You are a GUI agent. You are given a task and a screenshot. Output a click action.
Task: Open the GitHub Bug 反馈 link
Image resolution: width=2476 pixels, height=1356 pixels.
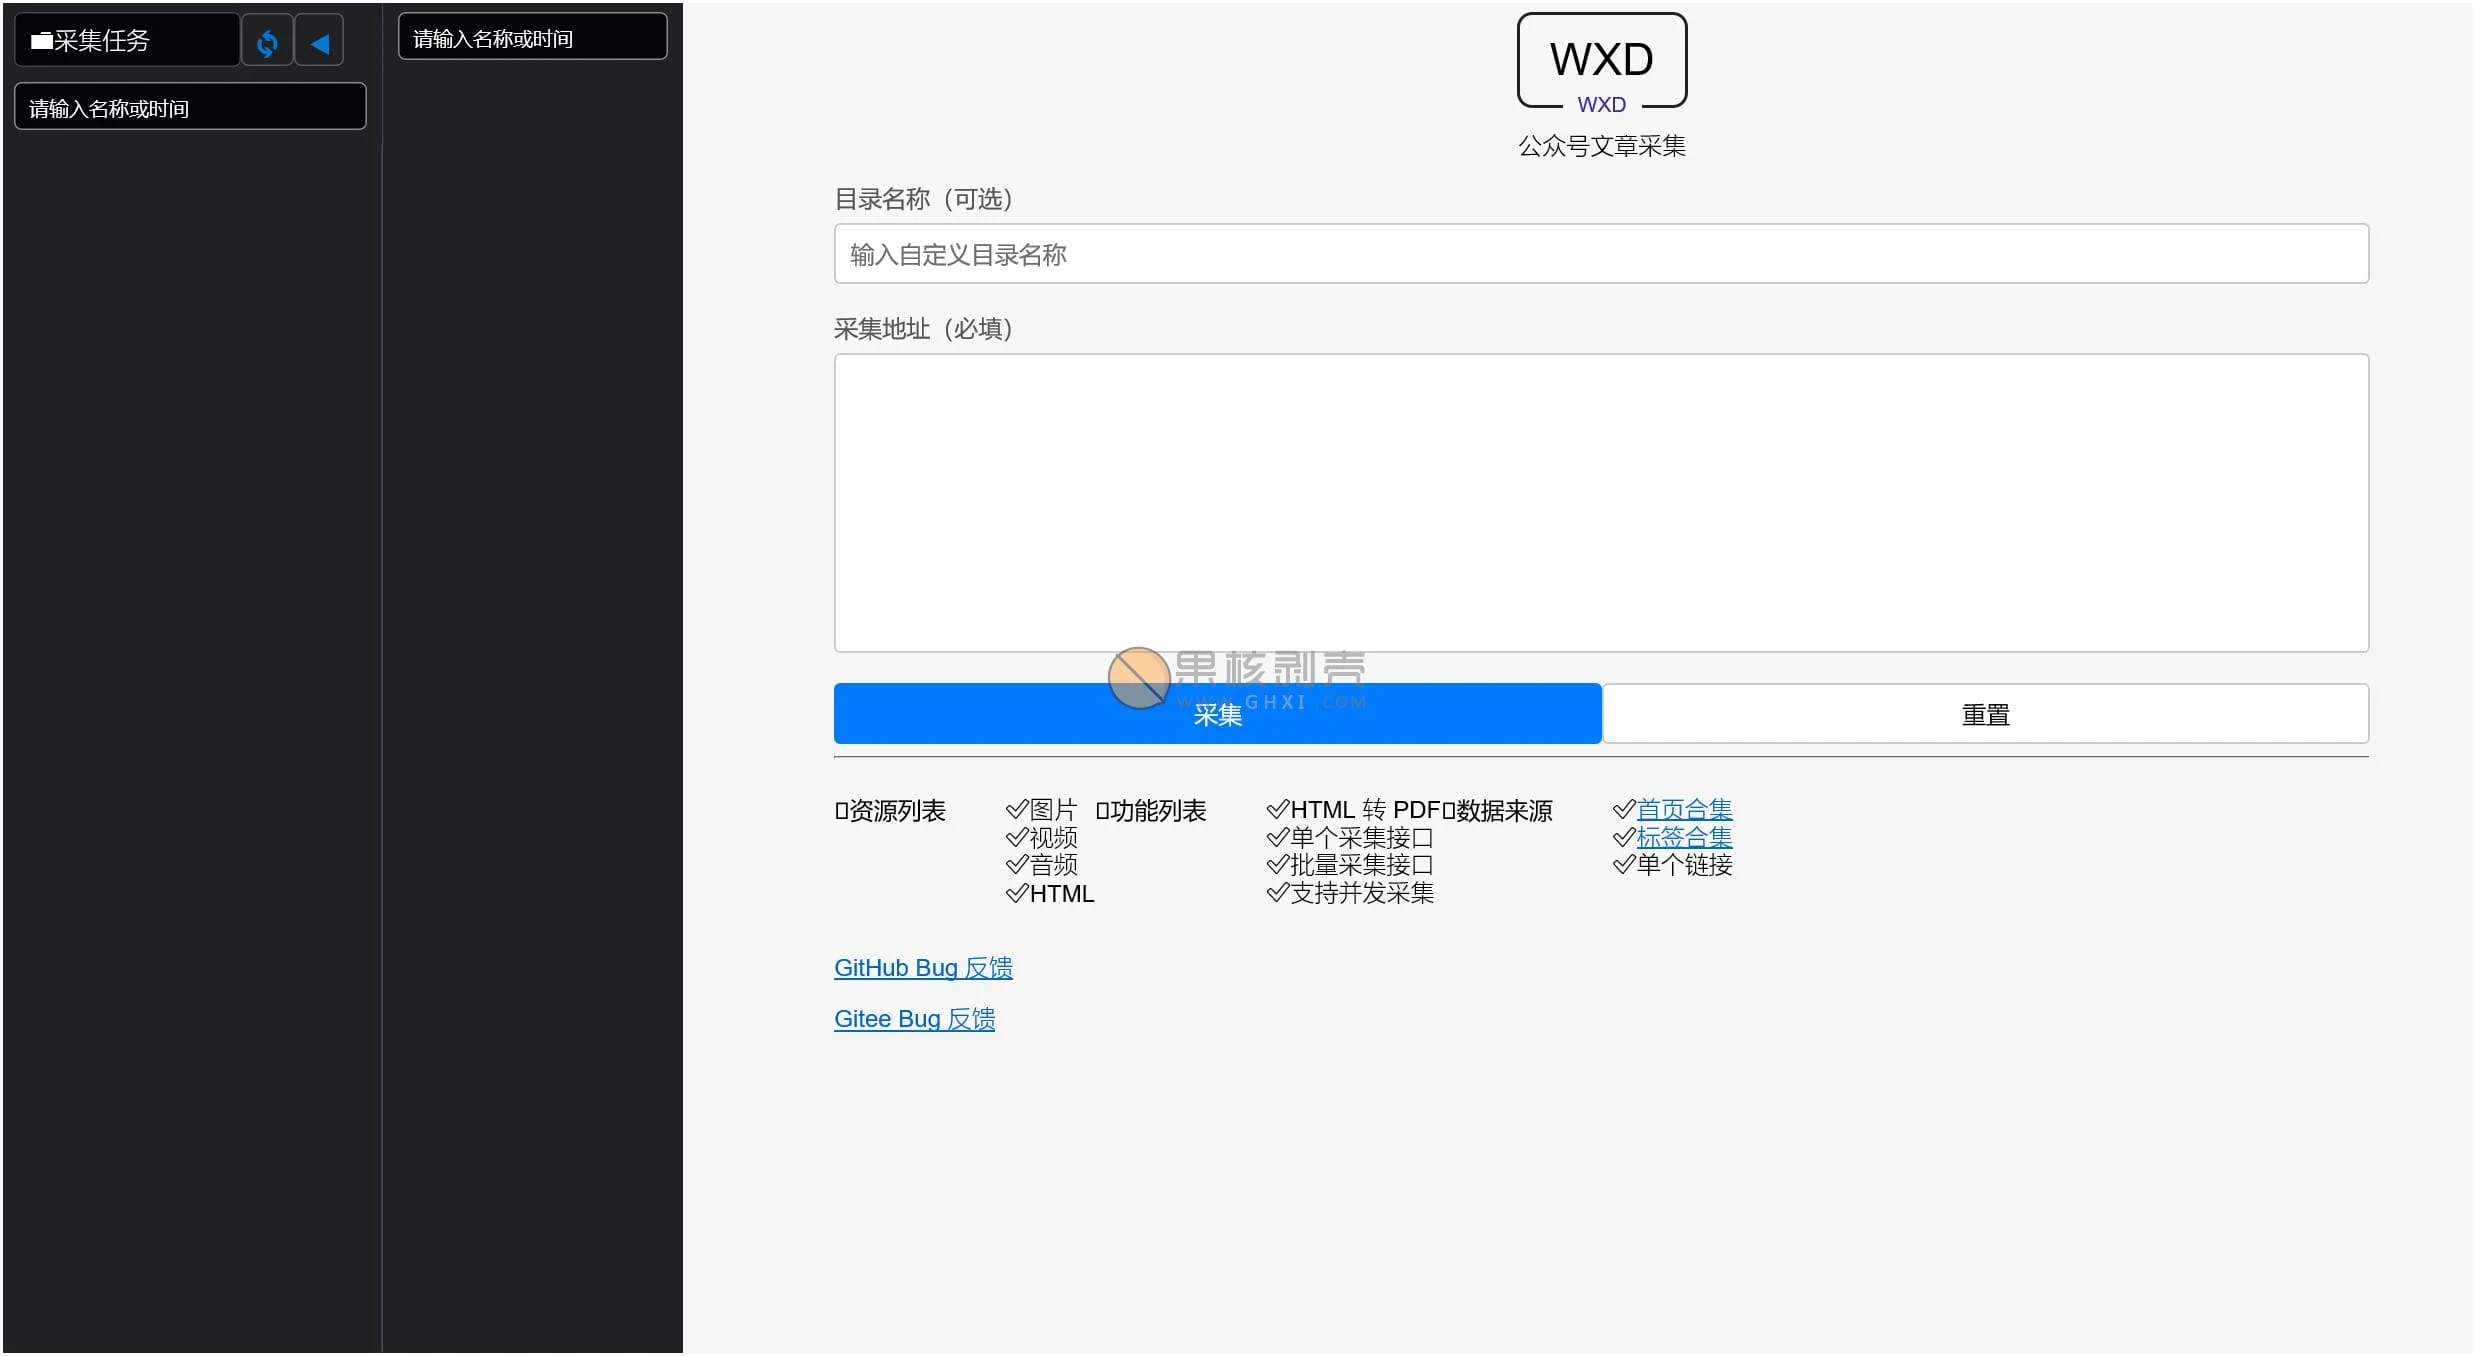click(x=923, y=968)
